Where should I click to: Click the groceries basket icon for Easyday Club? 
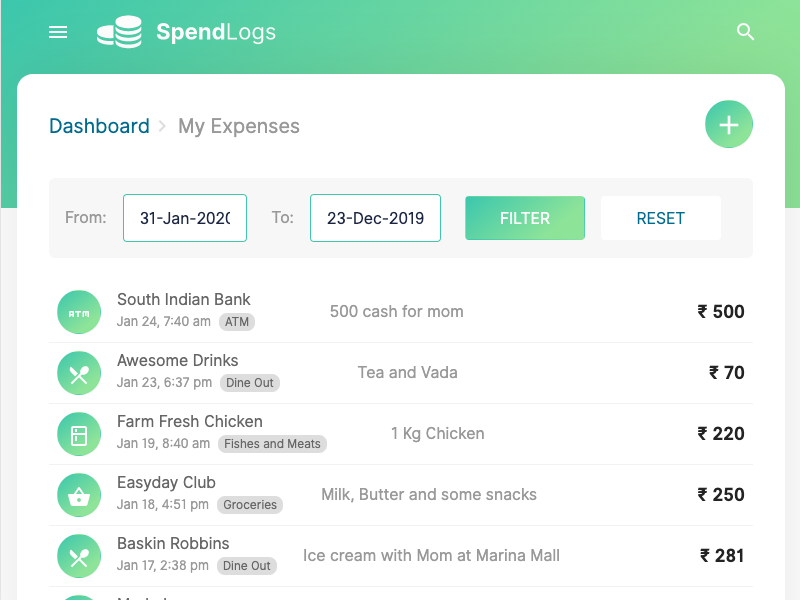(x=79, y=494)
